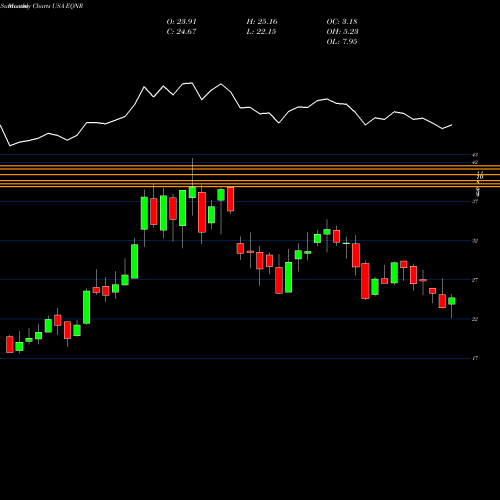This screenshot has width=500, height=500.
Task: Click the final green candle near price 24
Action: (452, 301)
